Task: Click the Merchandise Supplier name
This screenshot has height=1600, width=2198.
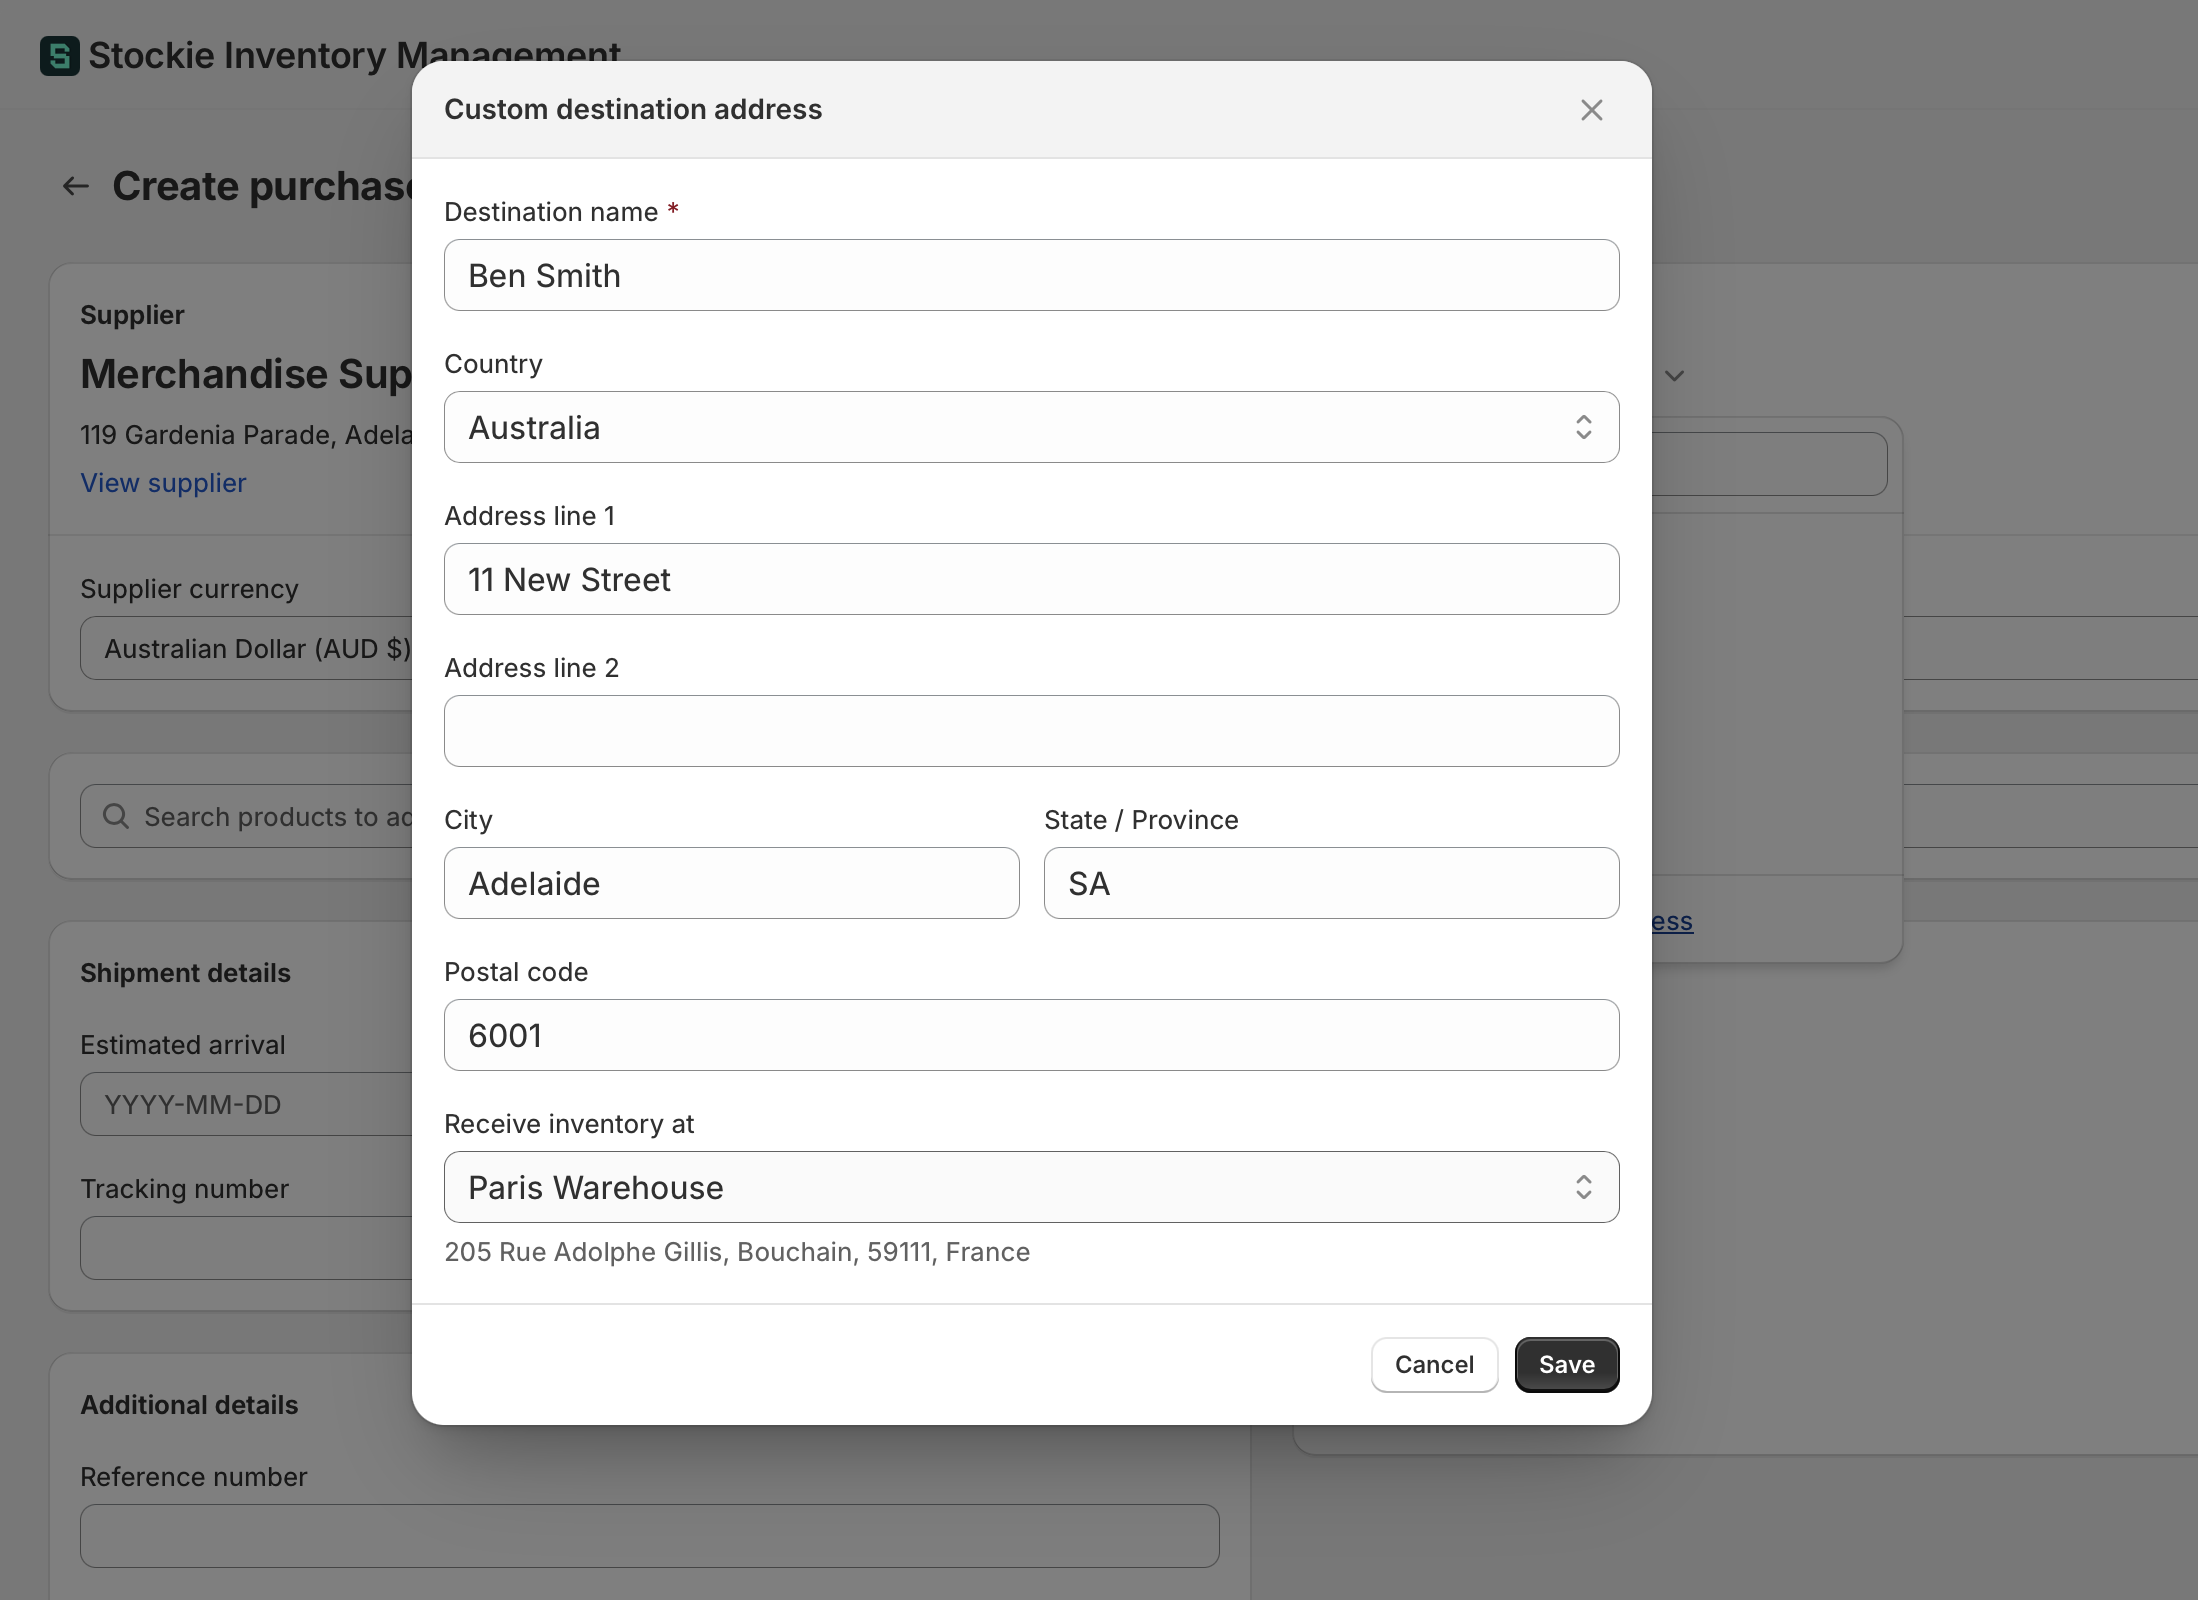Action: (246, 374)
